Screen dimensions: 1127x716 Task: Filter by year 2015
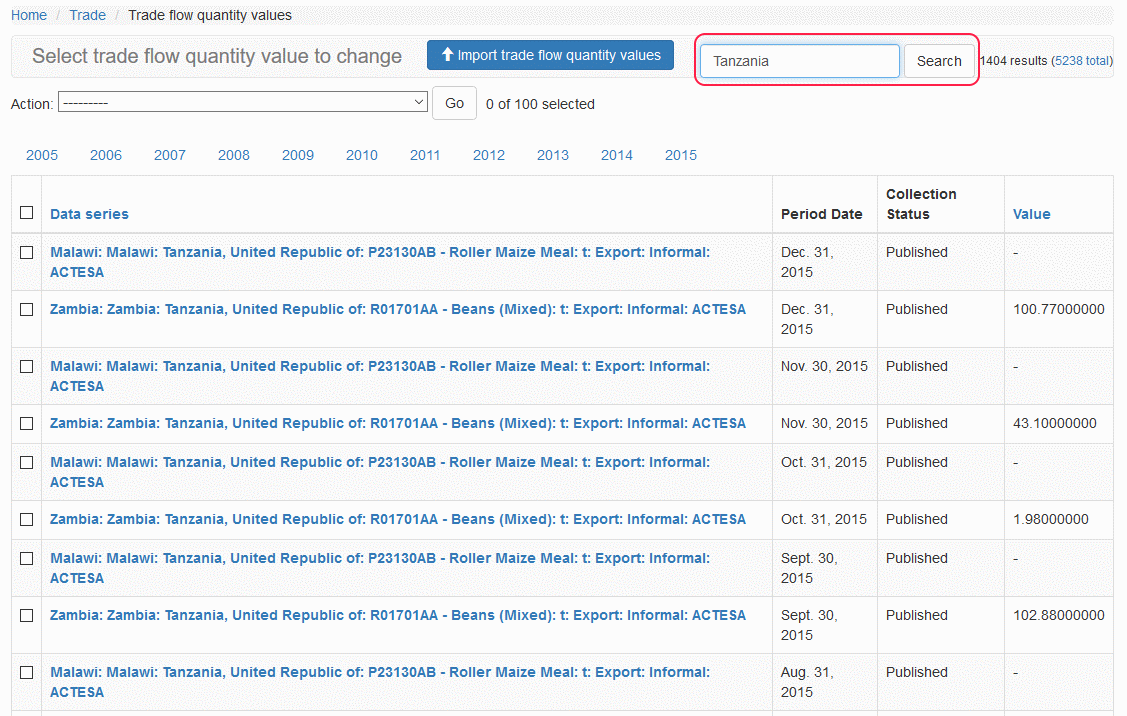tap(681, 155)
